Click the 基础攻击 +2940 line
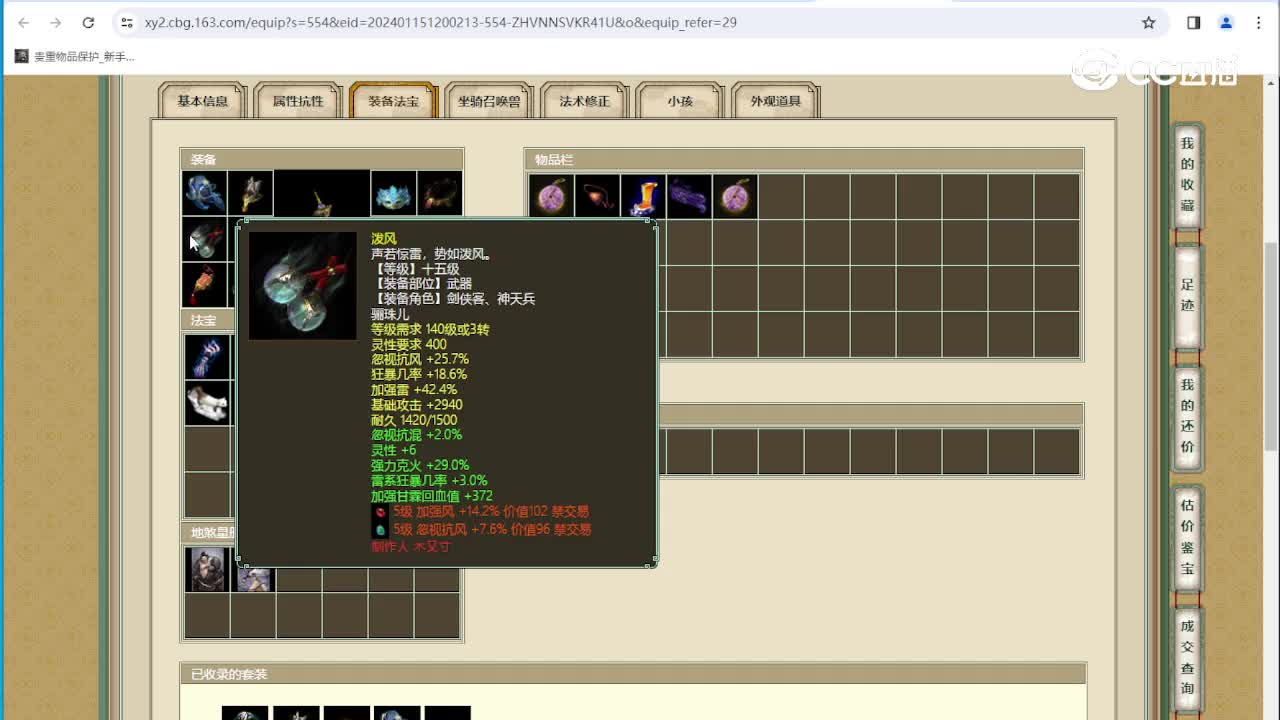 [417, 405]
